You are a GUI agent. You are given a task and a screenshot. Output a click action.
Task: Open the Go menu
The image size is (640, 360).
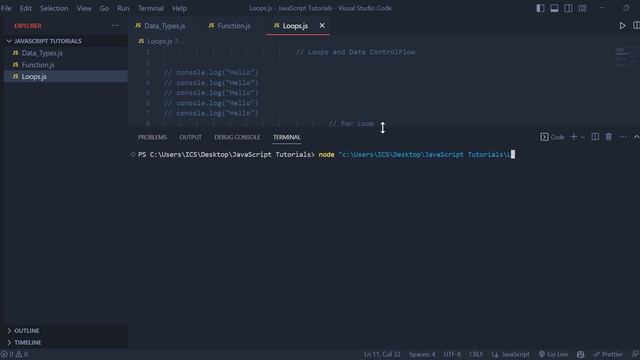pyautogui.click(x=104, y=8)
